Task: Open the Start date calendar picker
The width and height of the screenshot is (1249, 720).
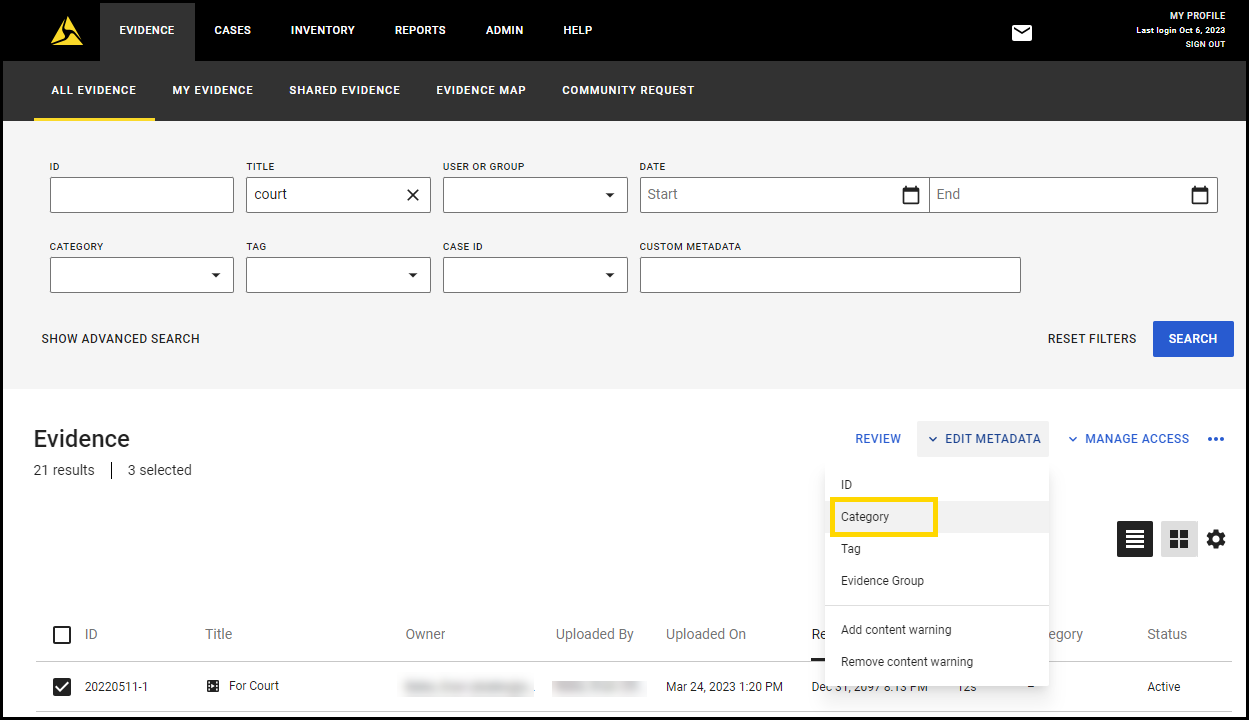Action: (x=910, y=195)
